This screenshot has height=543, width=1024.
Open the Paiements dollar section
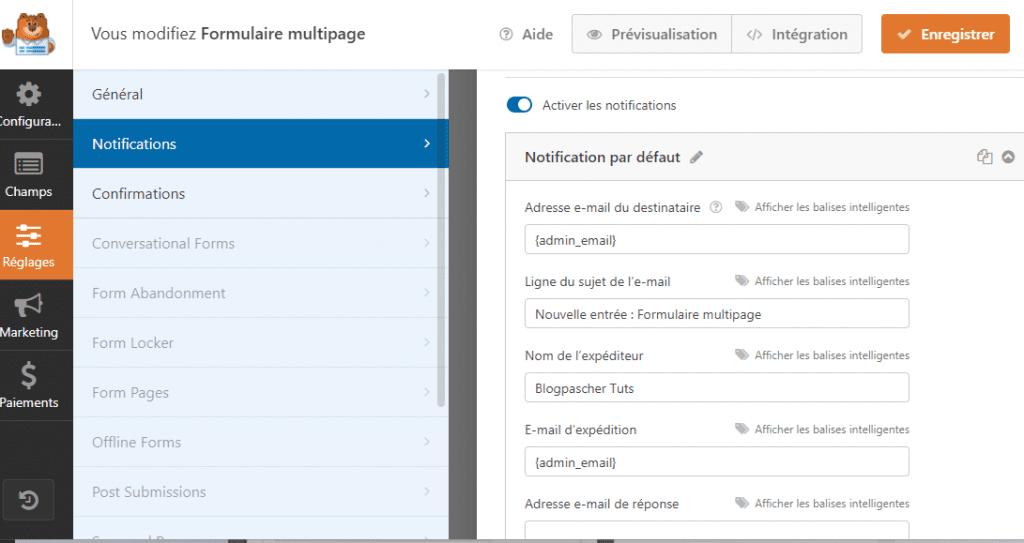[28, 386]
